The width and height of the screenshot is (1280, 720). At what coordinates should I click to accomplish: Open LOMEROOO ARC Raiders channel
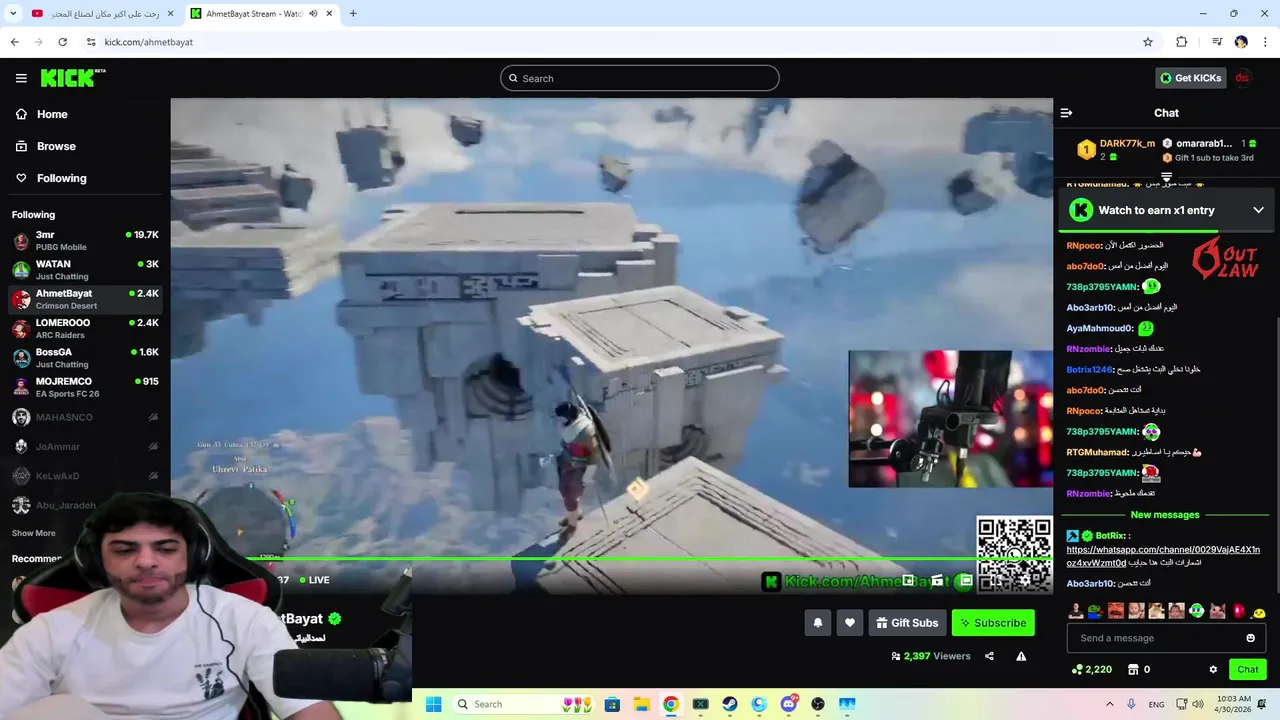[85, 328]
